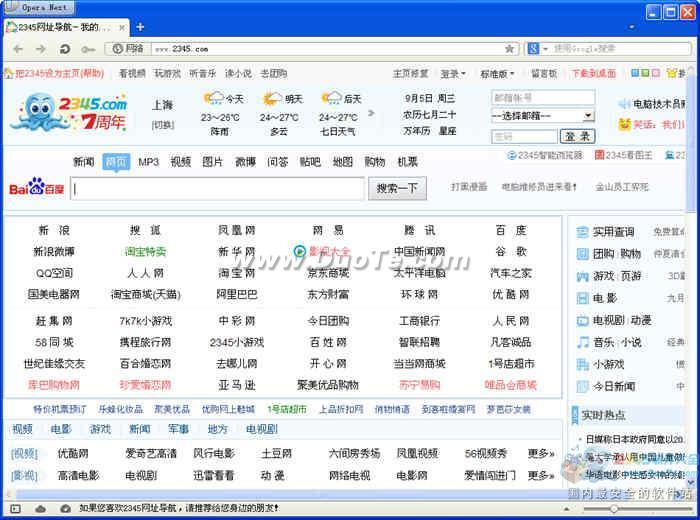Click the 登录 mailbox login button
The height and width of the screenshot is (520, 700).
(x=575, y=136)
